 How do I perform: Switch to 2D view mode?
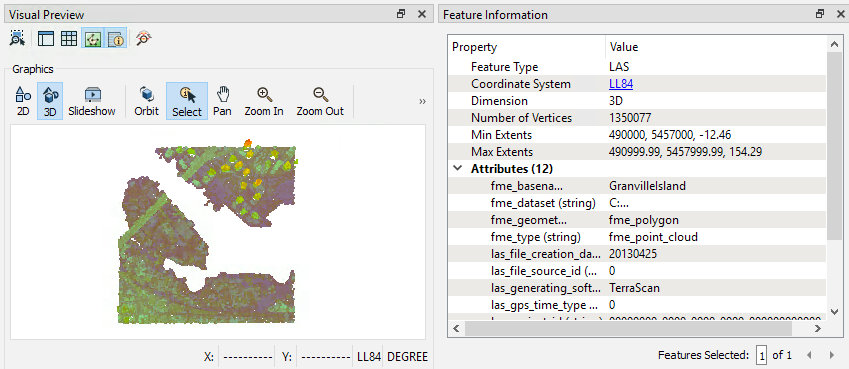pyautogui.click(x=23, y=101)
